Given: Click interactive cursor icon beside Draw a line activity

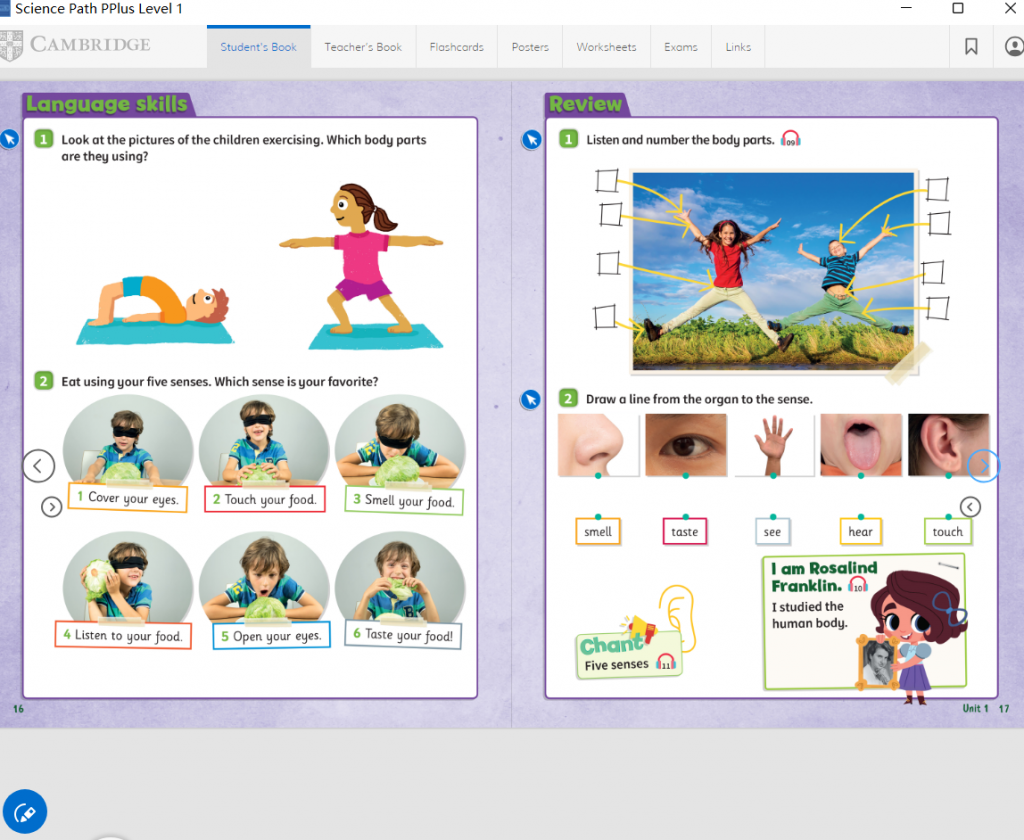Looking at the screenshot, I should click(531, 400).
